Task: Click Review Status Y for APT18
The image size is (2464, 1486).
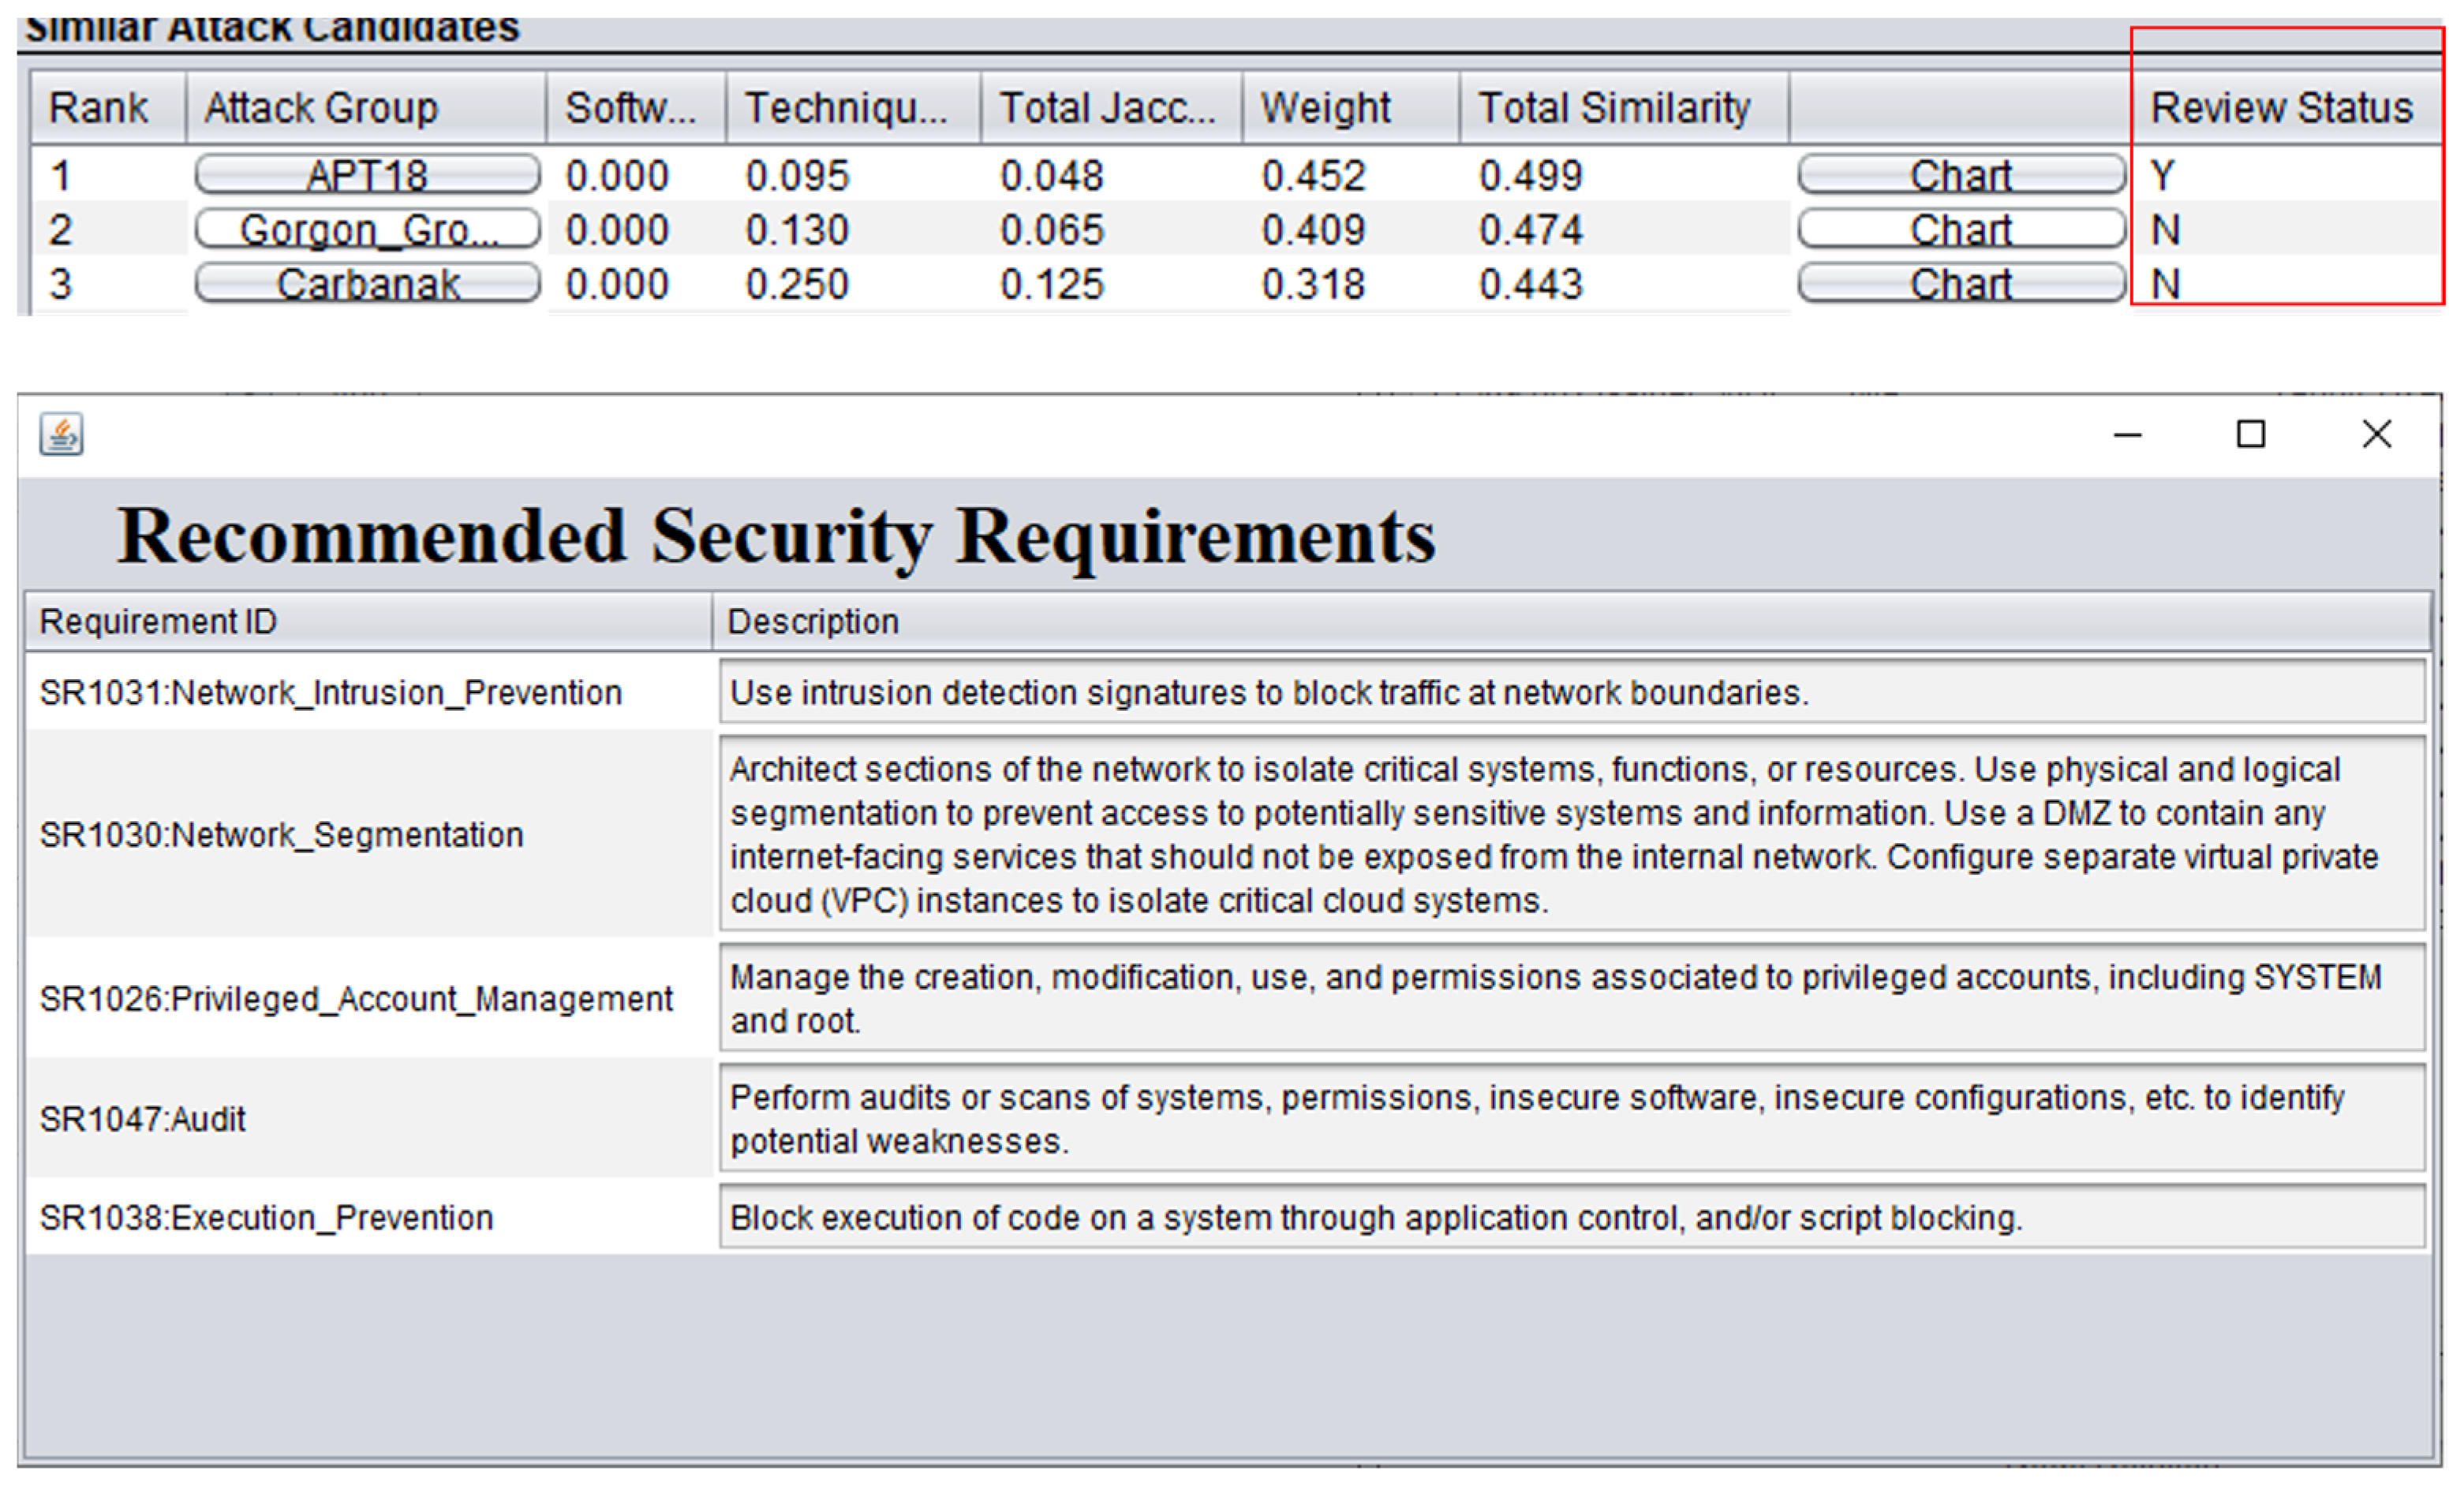Action: pyautogui.click(x=2164, y=176)
